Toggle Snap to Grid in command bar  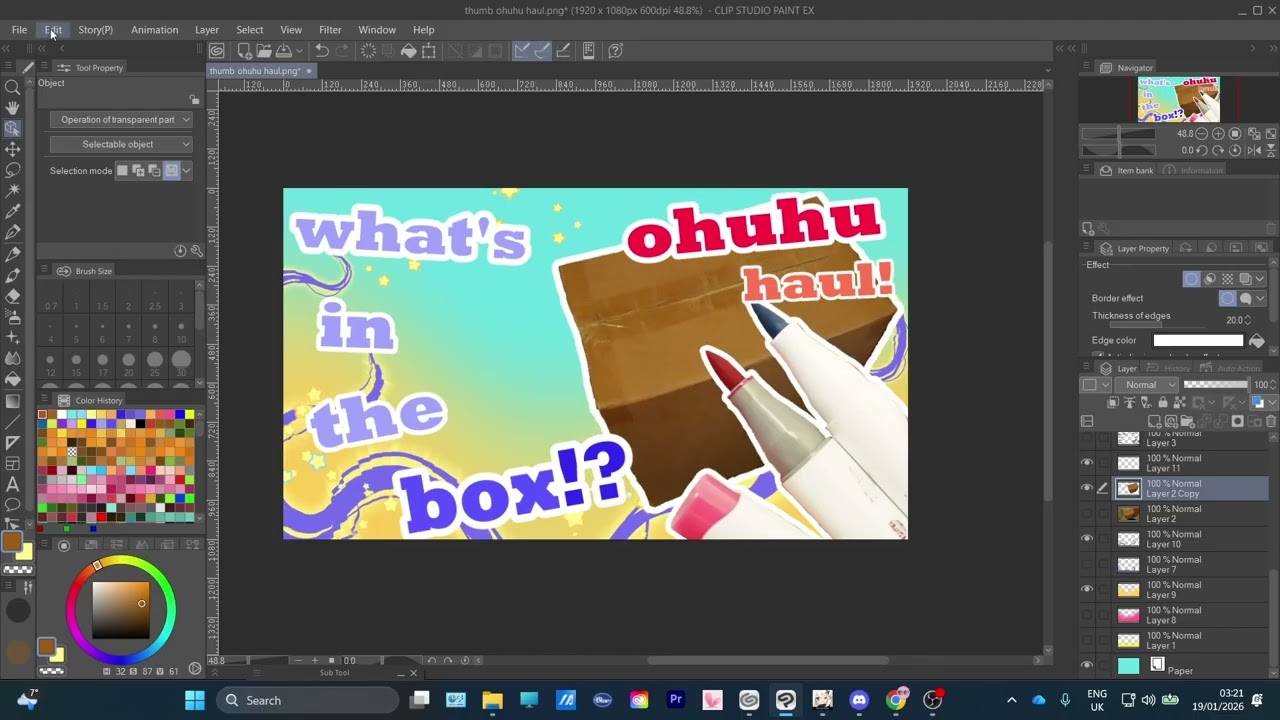(563, 51)
